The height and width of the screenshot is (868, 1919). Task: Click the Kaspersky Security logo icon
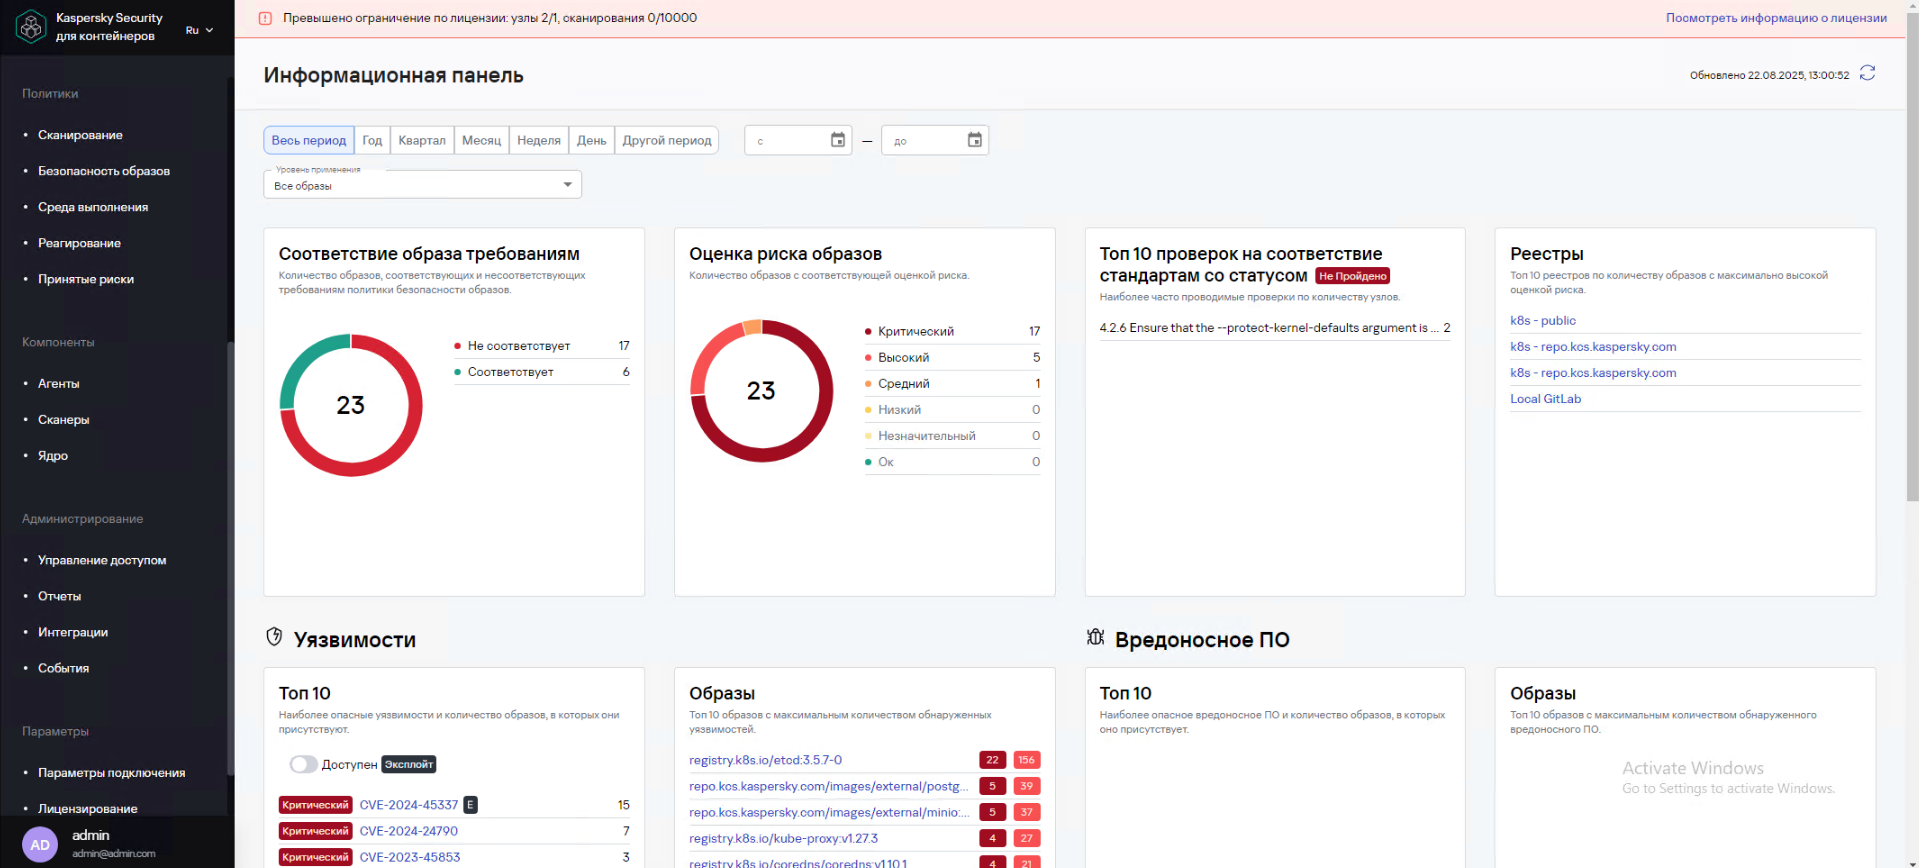pyautogui.click(x=31, y=26)
